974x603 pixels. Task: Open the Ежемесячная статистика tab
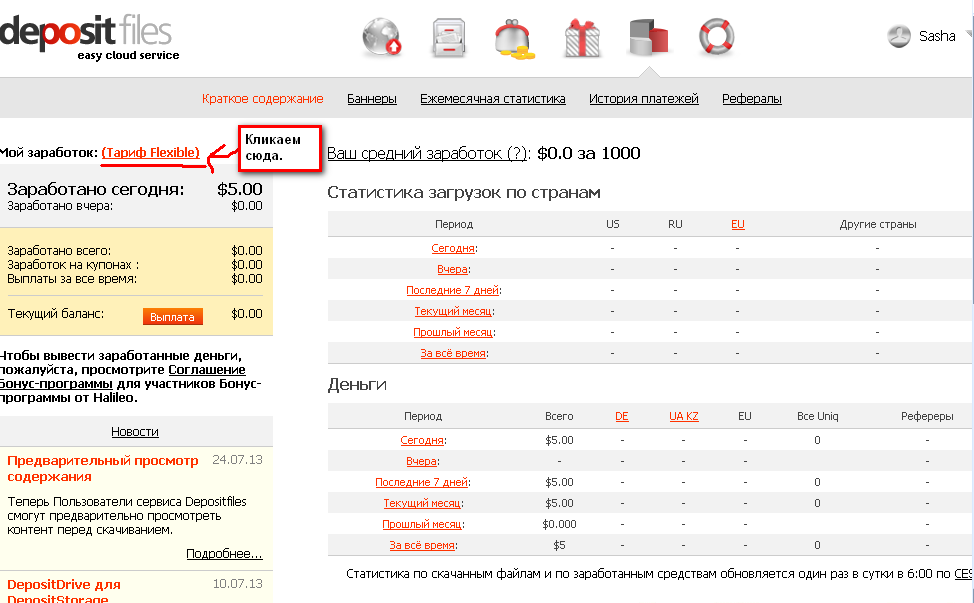(493, 99)
